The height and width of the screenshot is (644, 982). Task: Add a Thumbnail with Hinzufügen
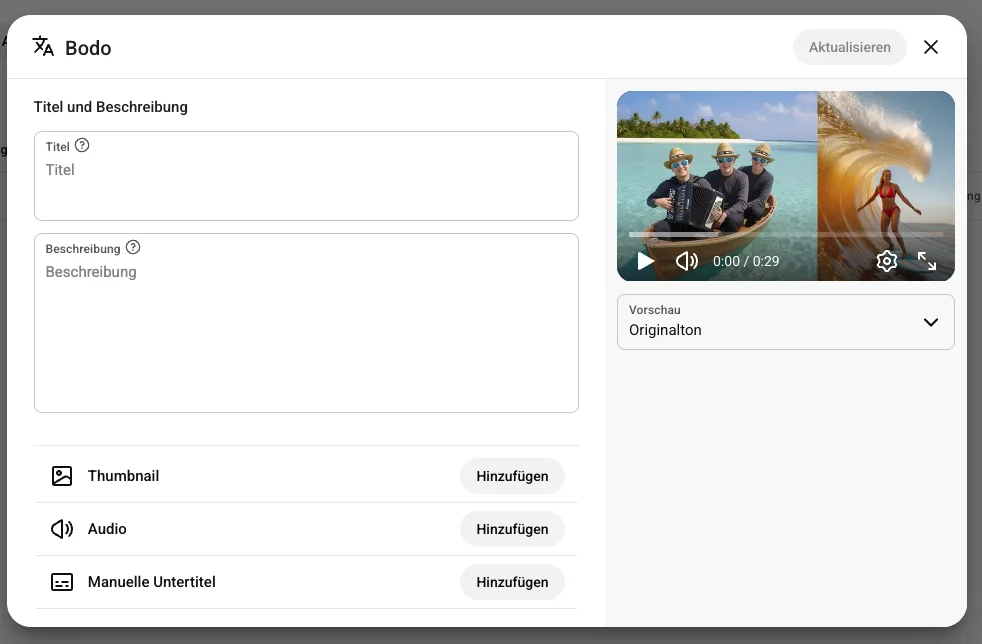coord(512,476)
